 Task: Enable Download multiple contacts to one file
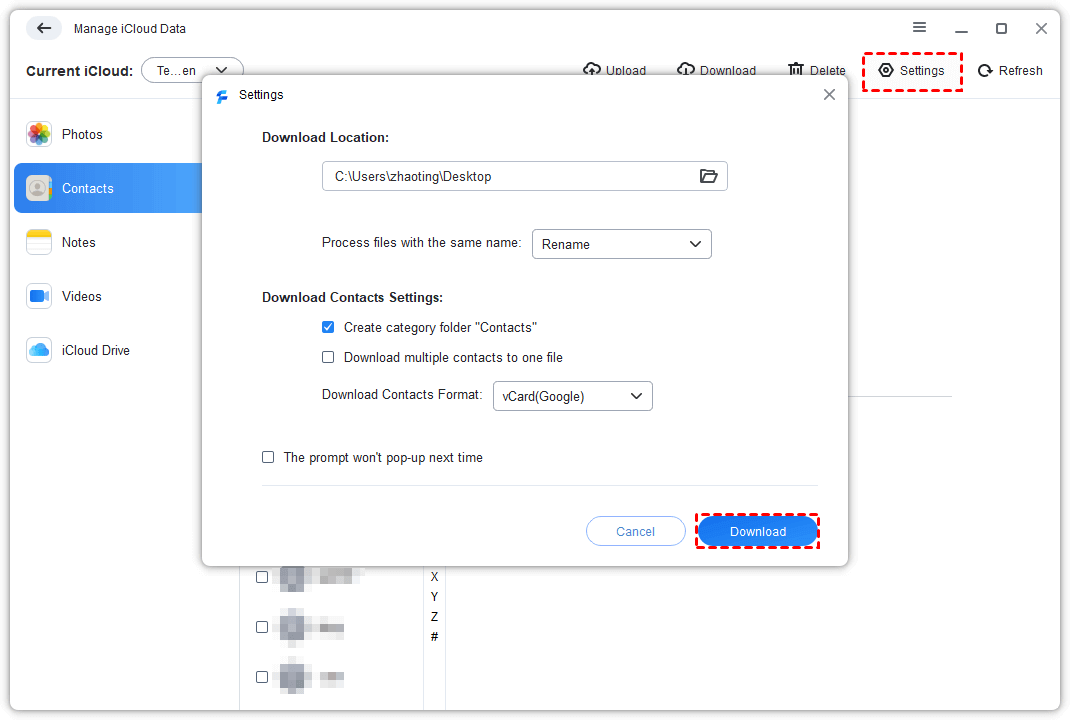tap(328, 358)
